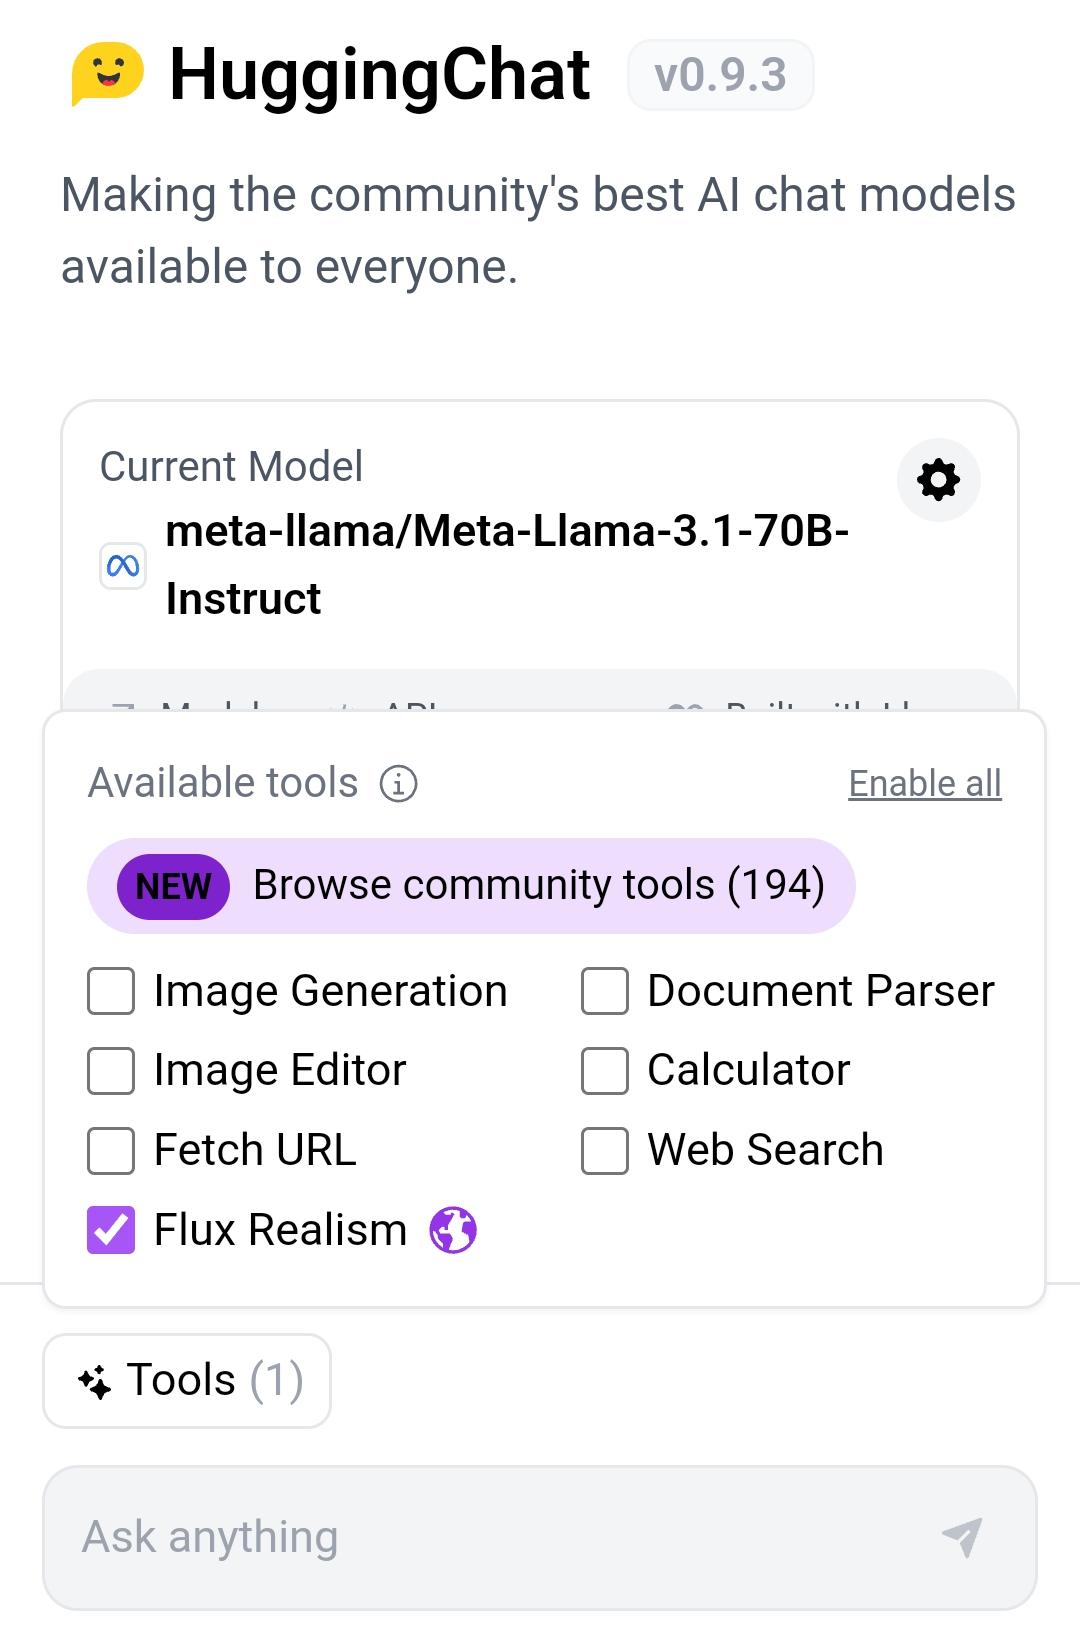Uncheck the Flux Realism tool
Viewport: 1080px width, 1636px height.
[111, 1230]
